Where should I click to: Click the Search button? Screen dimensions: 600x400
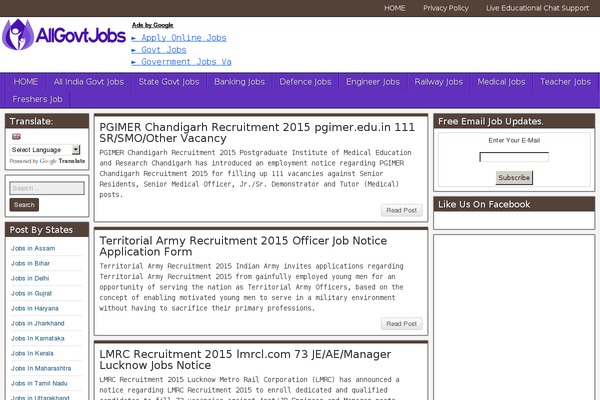pyautogui.click(x=24, y=205)
